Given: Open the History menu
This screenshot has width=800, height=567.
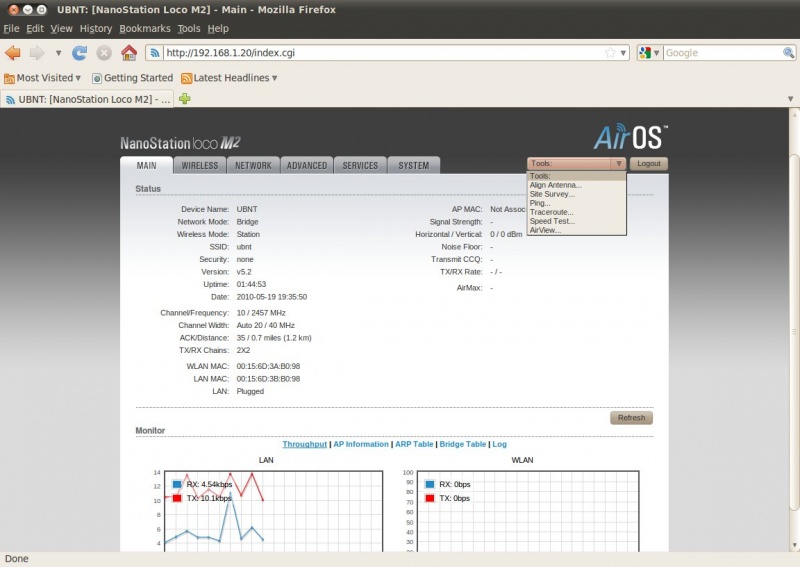Looking at the screenshot, I should (96, 29).
